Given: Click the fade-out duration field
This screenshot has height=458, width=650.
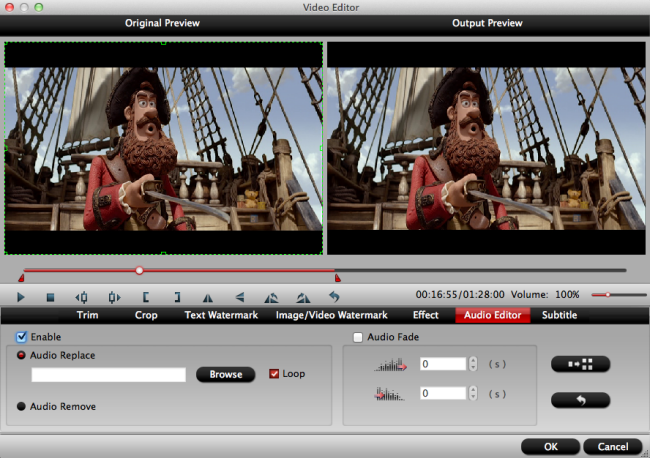Looking at the screenshot, I should coord(443,393).
